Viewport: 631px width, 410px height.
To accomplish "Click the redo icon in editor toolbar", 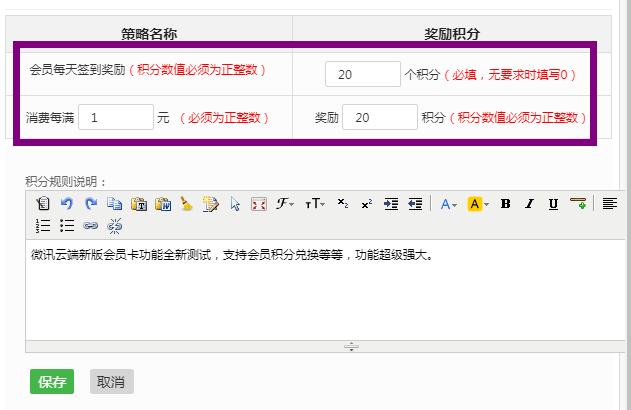I will click(x=90, y=204).
